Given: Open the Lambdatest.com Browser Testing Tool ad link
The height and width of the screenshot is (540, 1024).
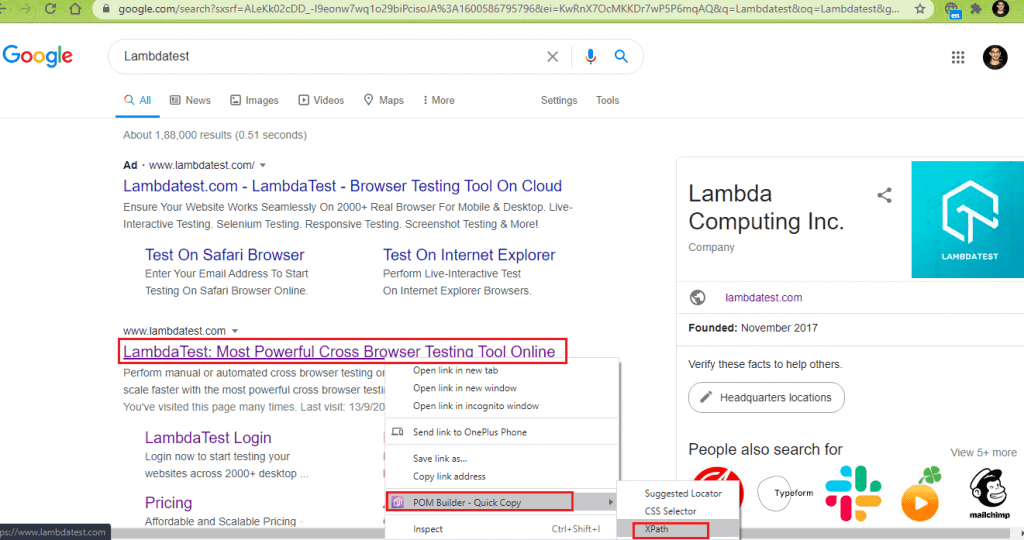Looking at the screenshot, I should [x=342, y=186].
